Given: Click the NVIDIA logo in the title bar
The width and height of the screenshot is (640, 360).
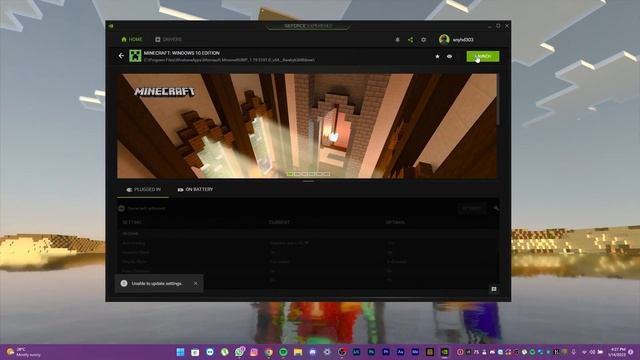Looking at the screenshot, I should pos(111,26).
